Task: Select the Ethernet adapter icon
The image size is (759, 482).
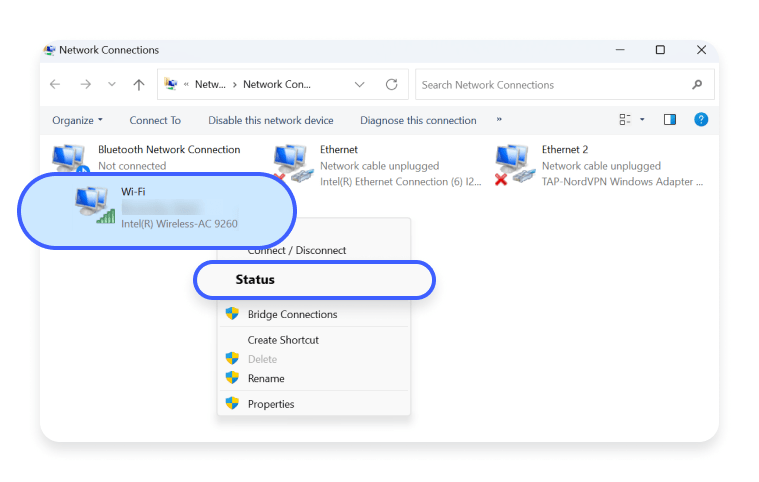Action: [x=293, y=164]
